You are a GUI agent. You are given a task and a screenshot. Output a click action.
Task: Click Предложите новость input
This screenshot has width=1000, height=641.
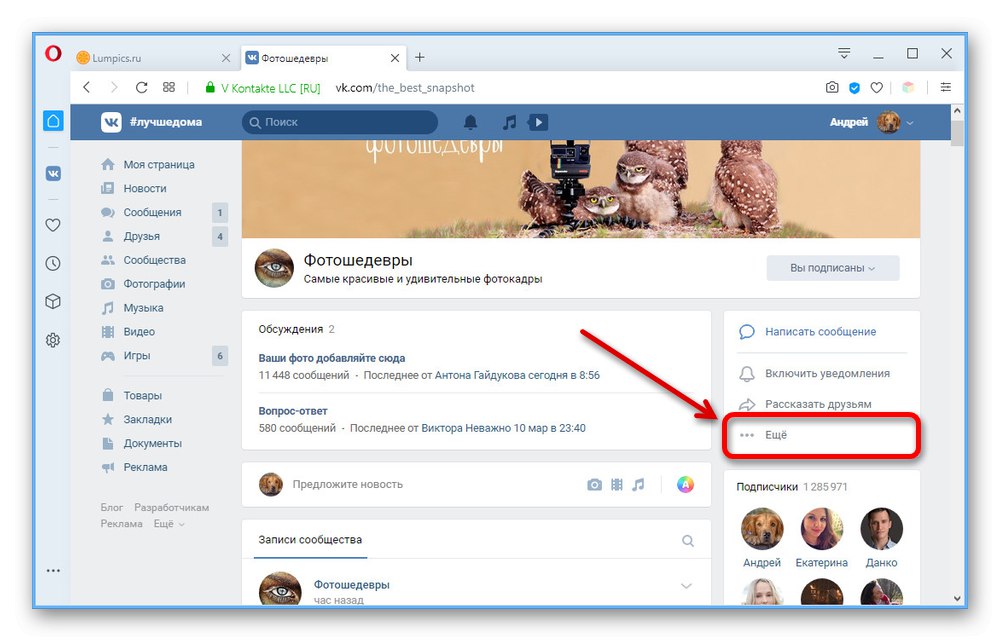(x=348, y=485)
